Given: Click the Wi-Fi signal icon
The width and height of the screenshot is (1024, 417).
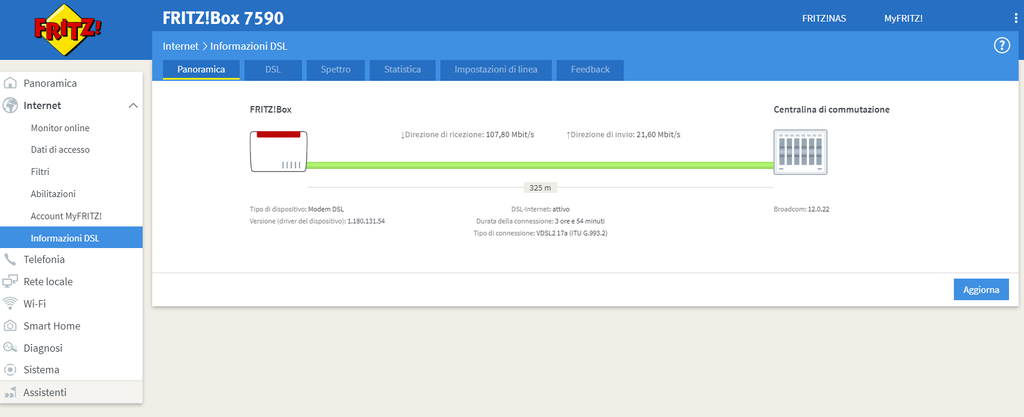Looking at the screenshot, I should (10, 303).
